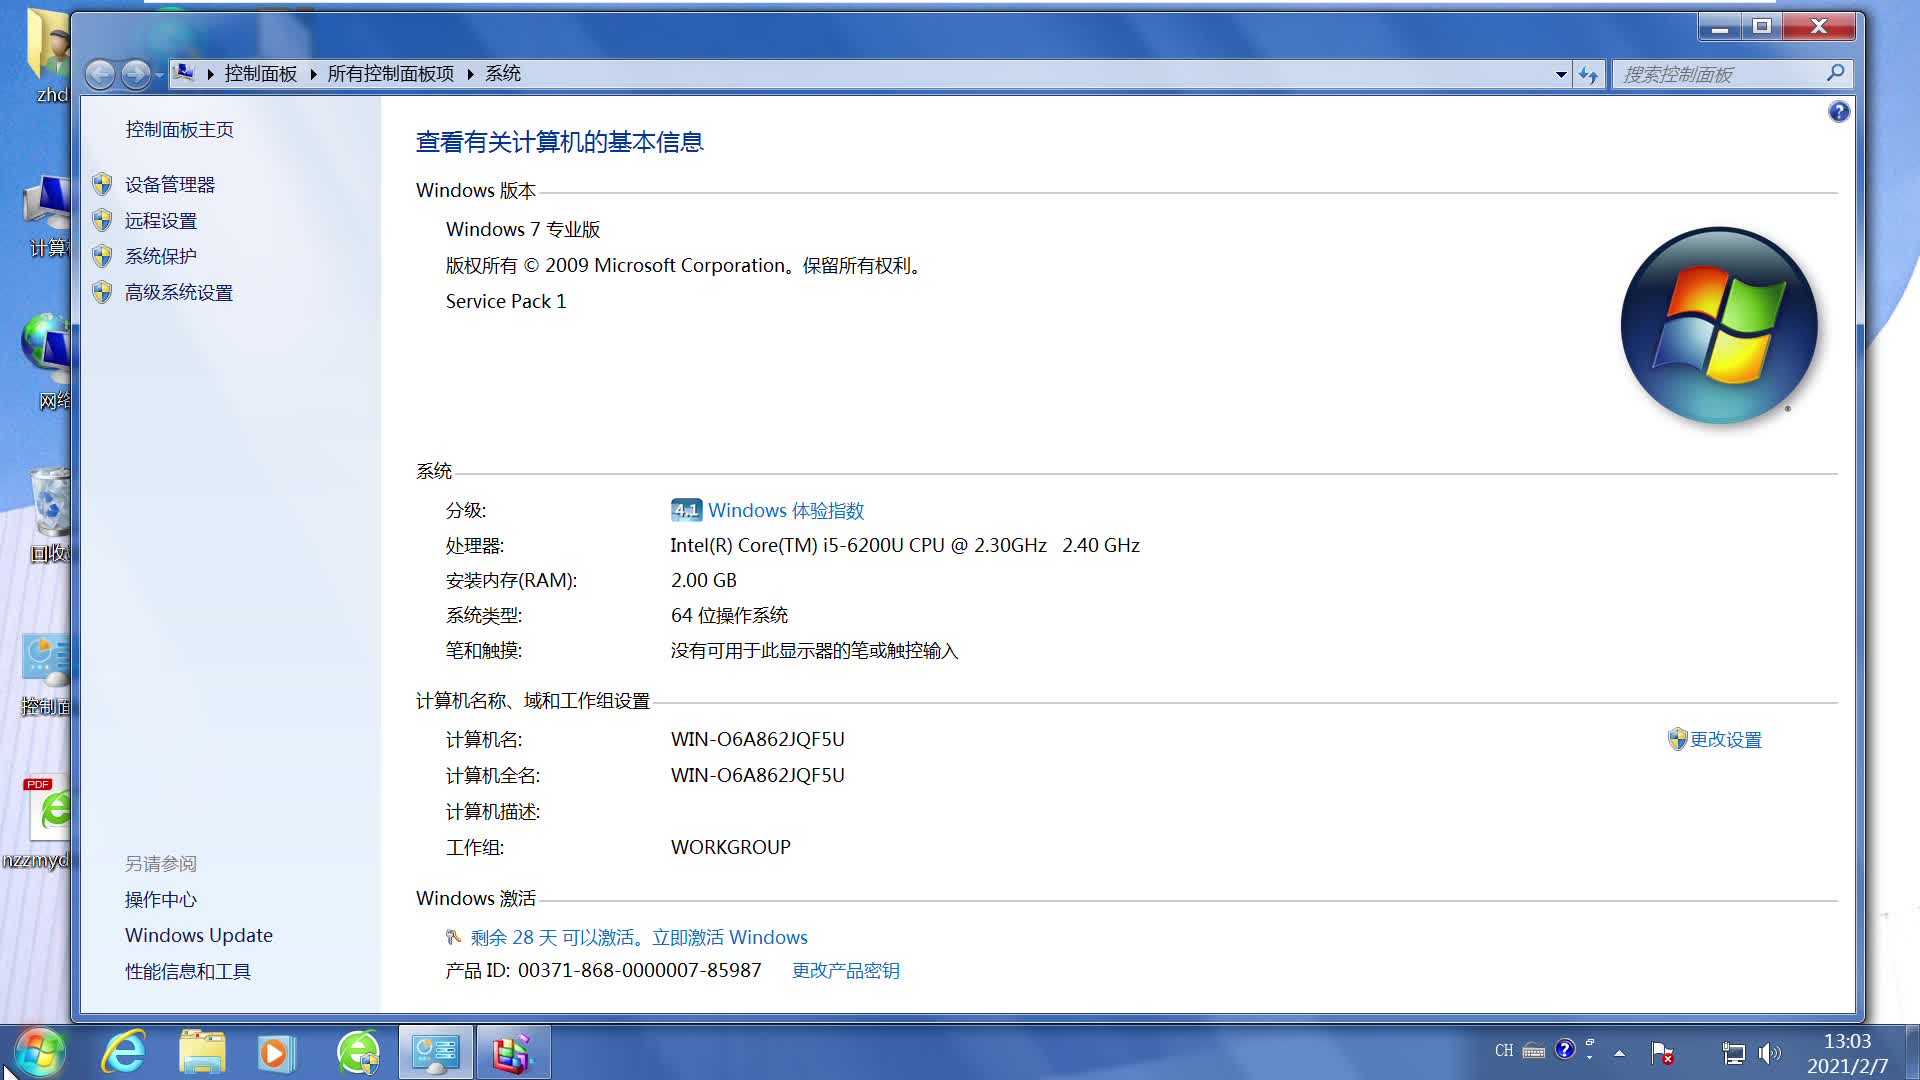Open help with the blue question mark icon

1839,112
